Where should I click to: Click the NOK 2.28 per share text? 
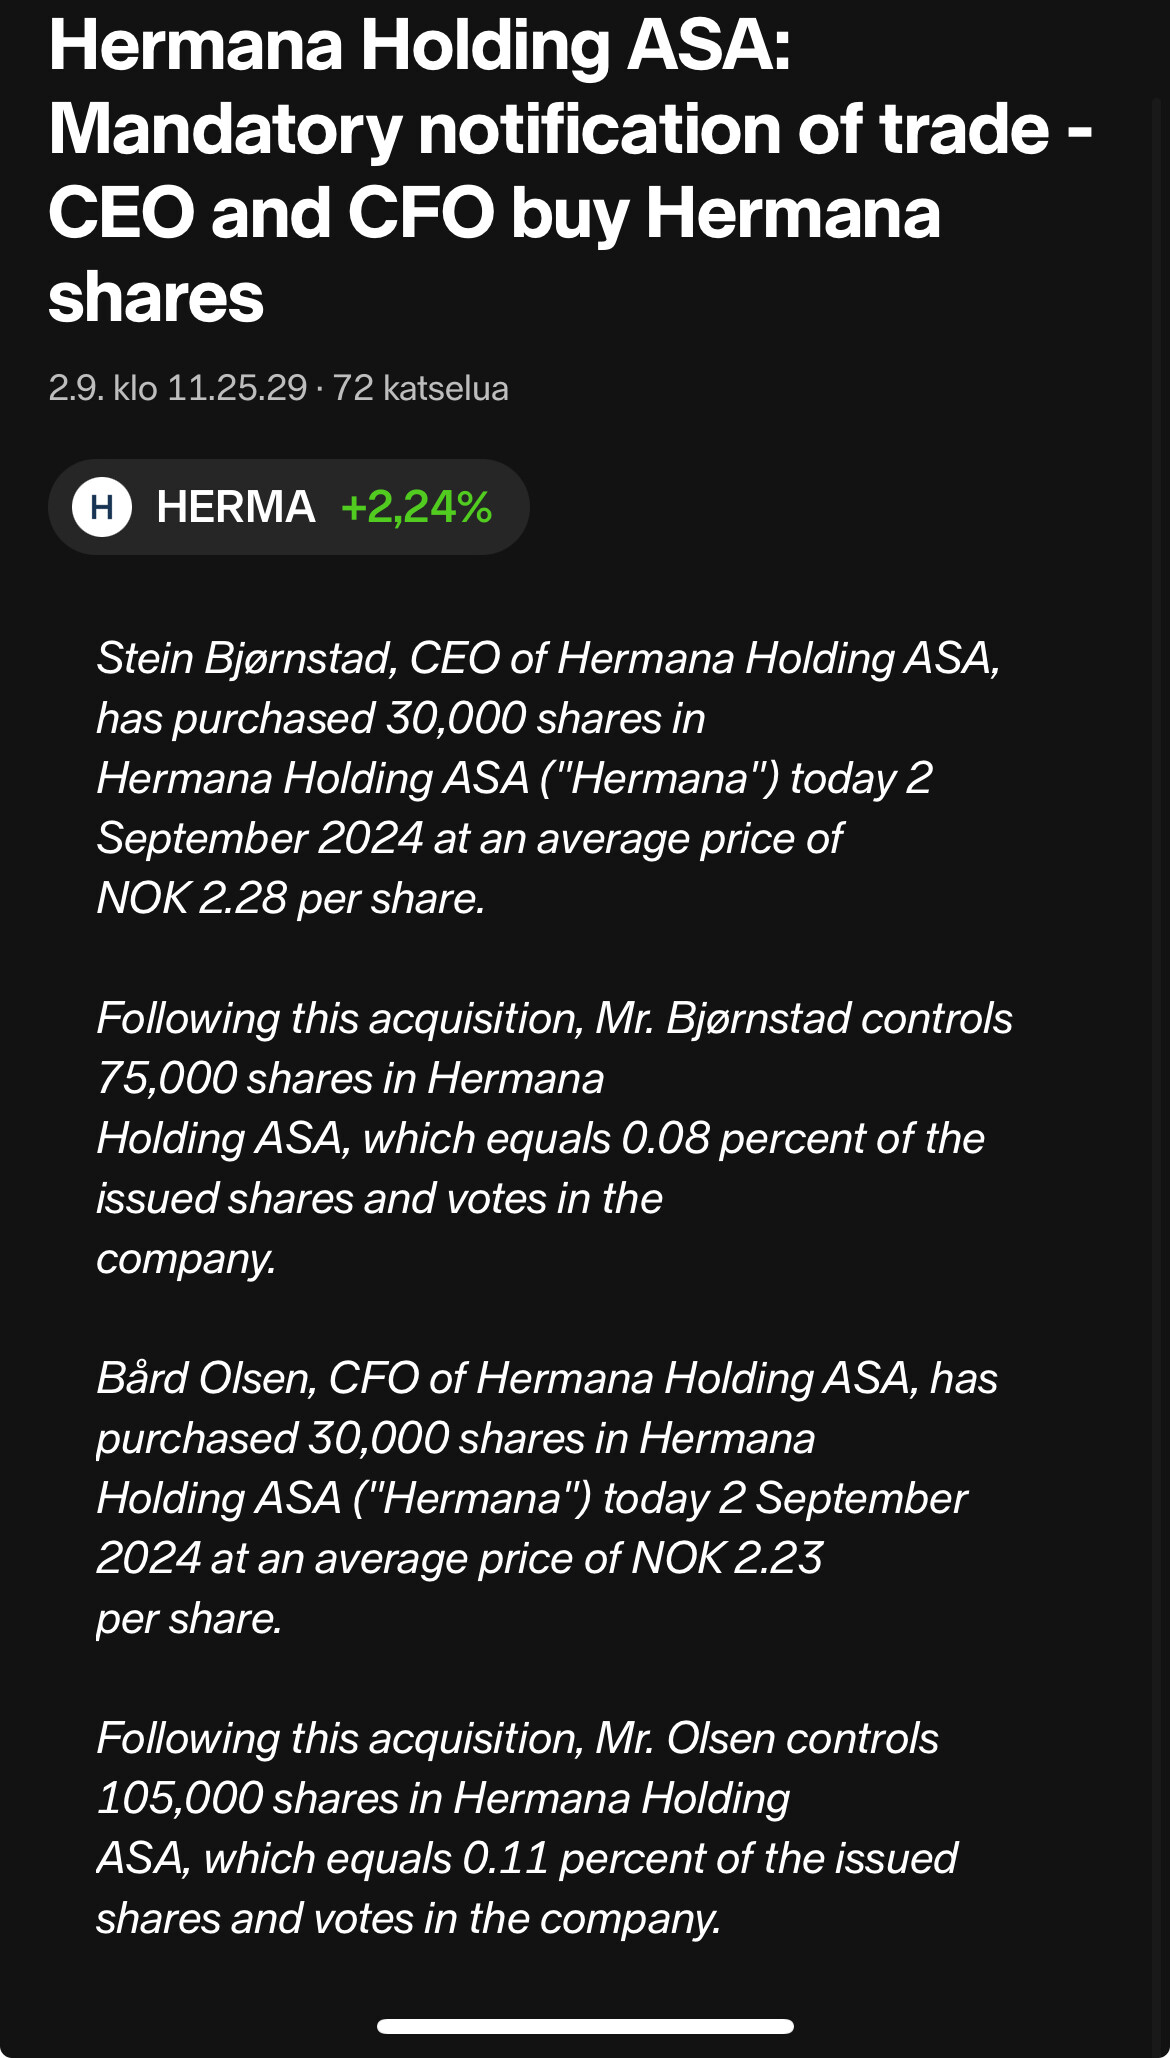pos(290,899)
